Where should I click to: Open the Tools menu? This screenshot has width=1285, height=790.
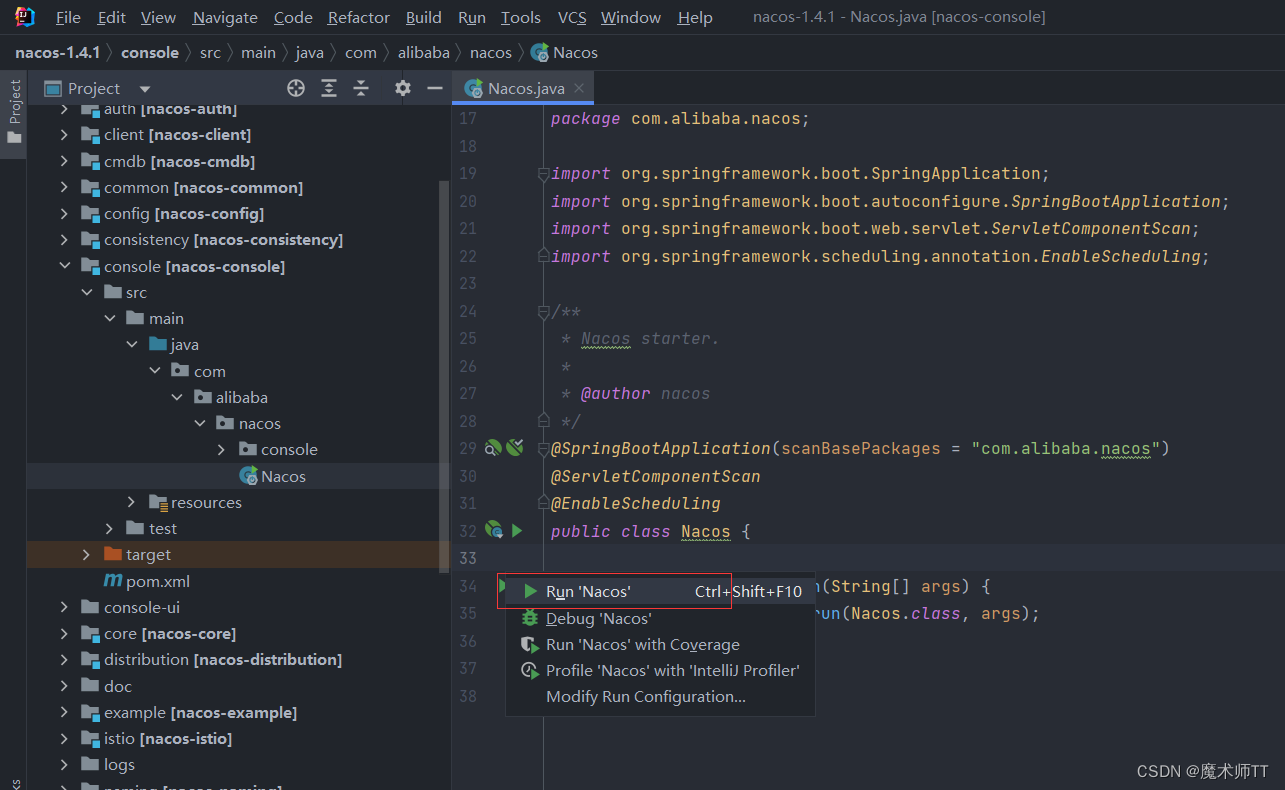[x=520, y=17]
